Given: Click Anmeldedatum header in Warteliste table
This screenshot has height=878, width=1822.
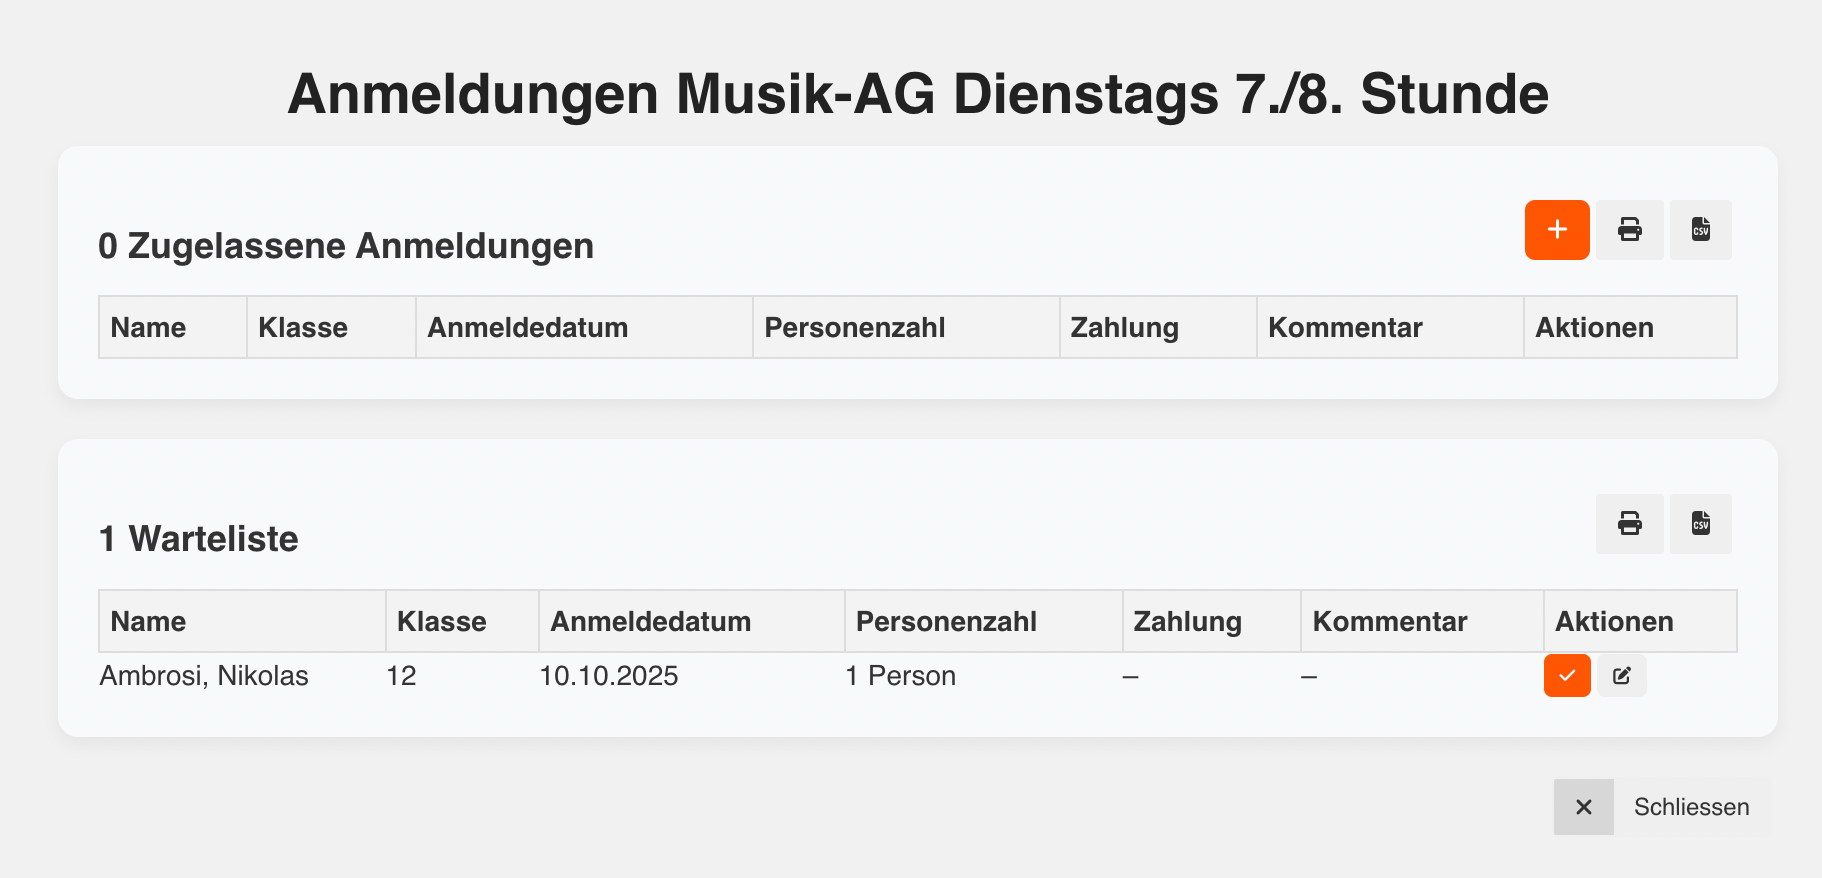Looking at the screenshot, I should click(x=650, y=622).
